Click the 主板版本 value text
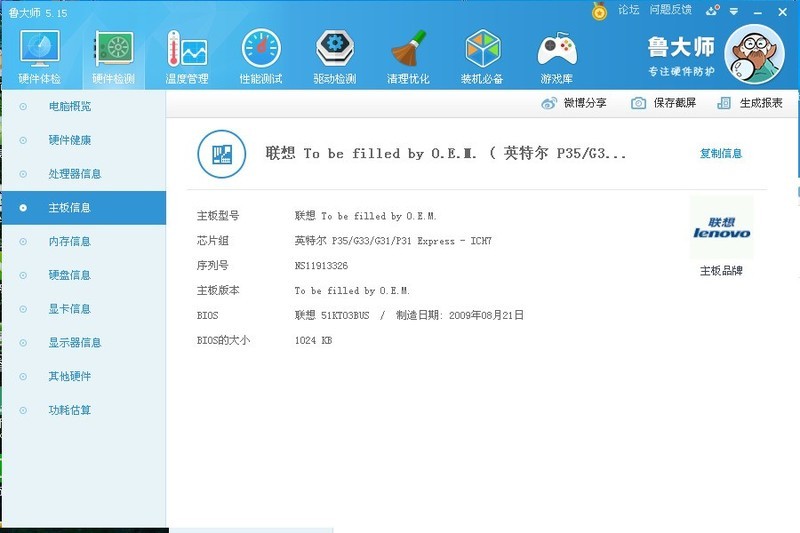The image size is (800, 533). point(352,291)
